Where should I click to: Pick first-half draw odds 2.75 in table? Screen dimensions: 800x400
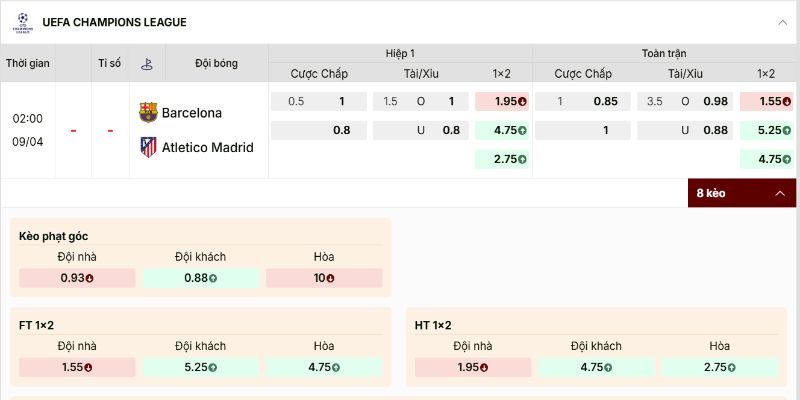pyautogui.click(x=502, y=159)
